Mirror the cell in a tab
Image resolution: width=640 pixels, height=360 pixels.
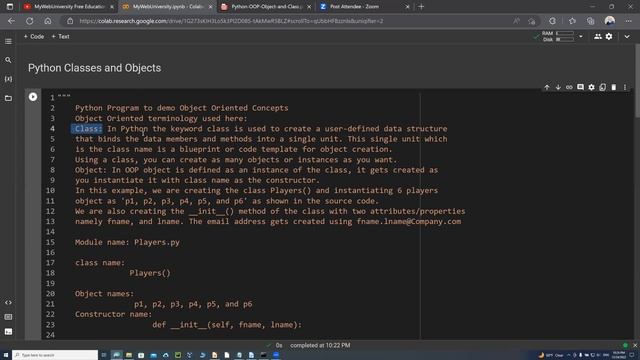[x=602, y=87]
